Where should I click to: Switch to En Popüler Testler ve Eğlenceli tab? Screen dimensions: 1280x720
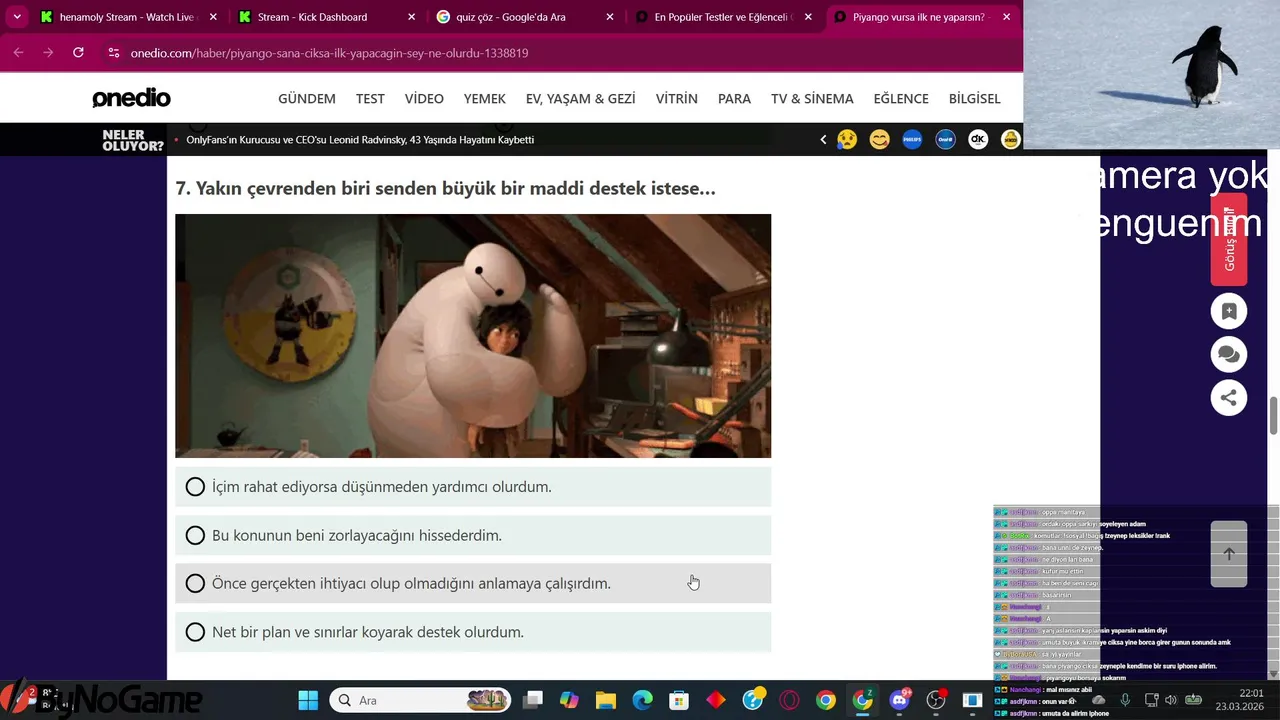pyautogui.click(x=725, y=17)
